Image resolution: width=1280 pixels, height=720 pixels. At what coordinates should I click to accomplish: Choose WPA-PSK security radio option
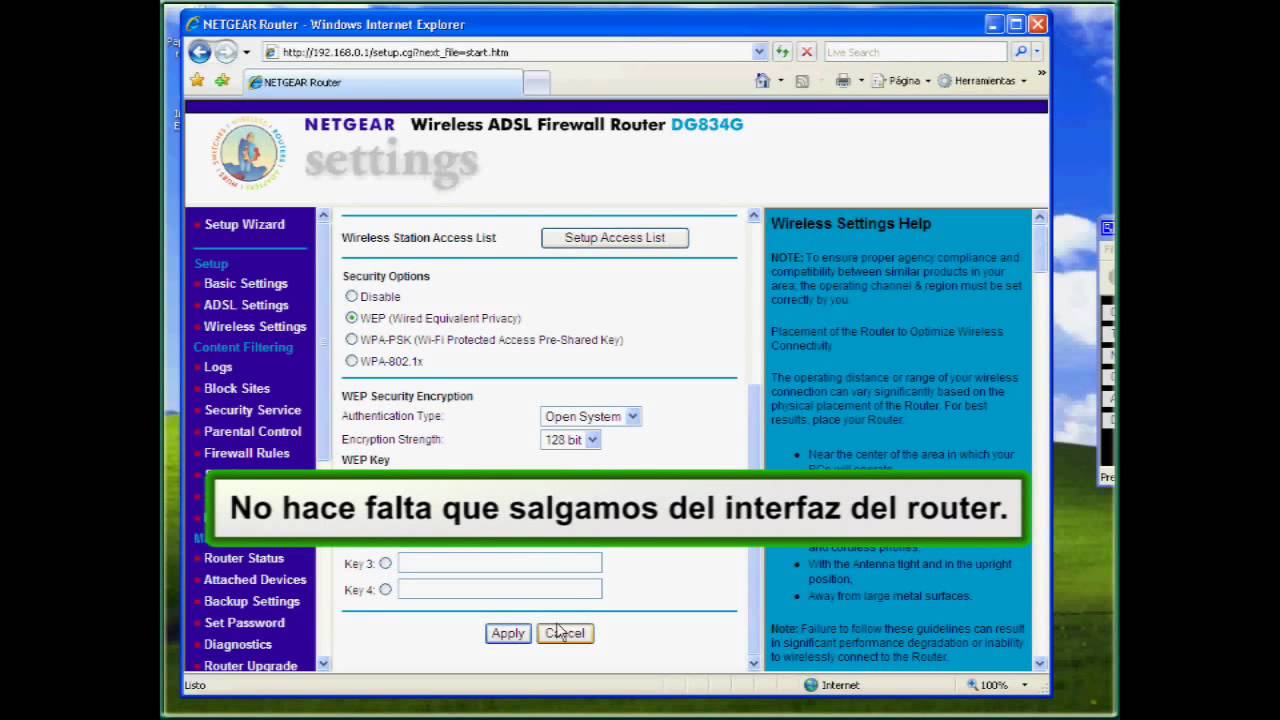coord(351,340)
